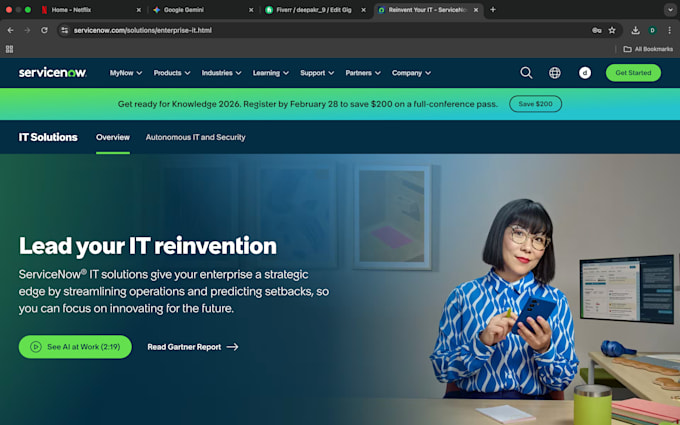This screenshot has height=425, width=680.
Task: Expand the MyNow menu
Action: coord(126,73)
